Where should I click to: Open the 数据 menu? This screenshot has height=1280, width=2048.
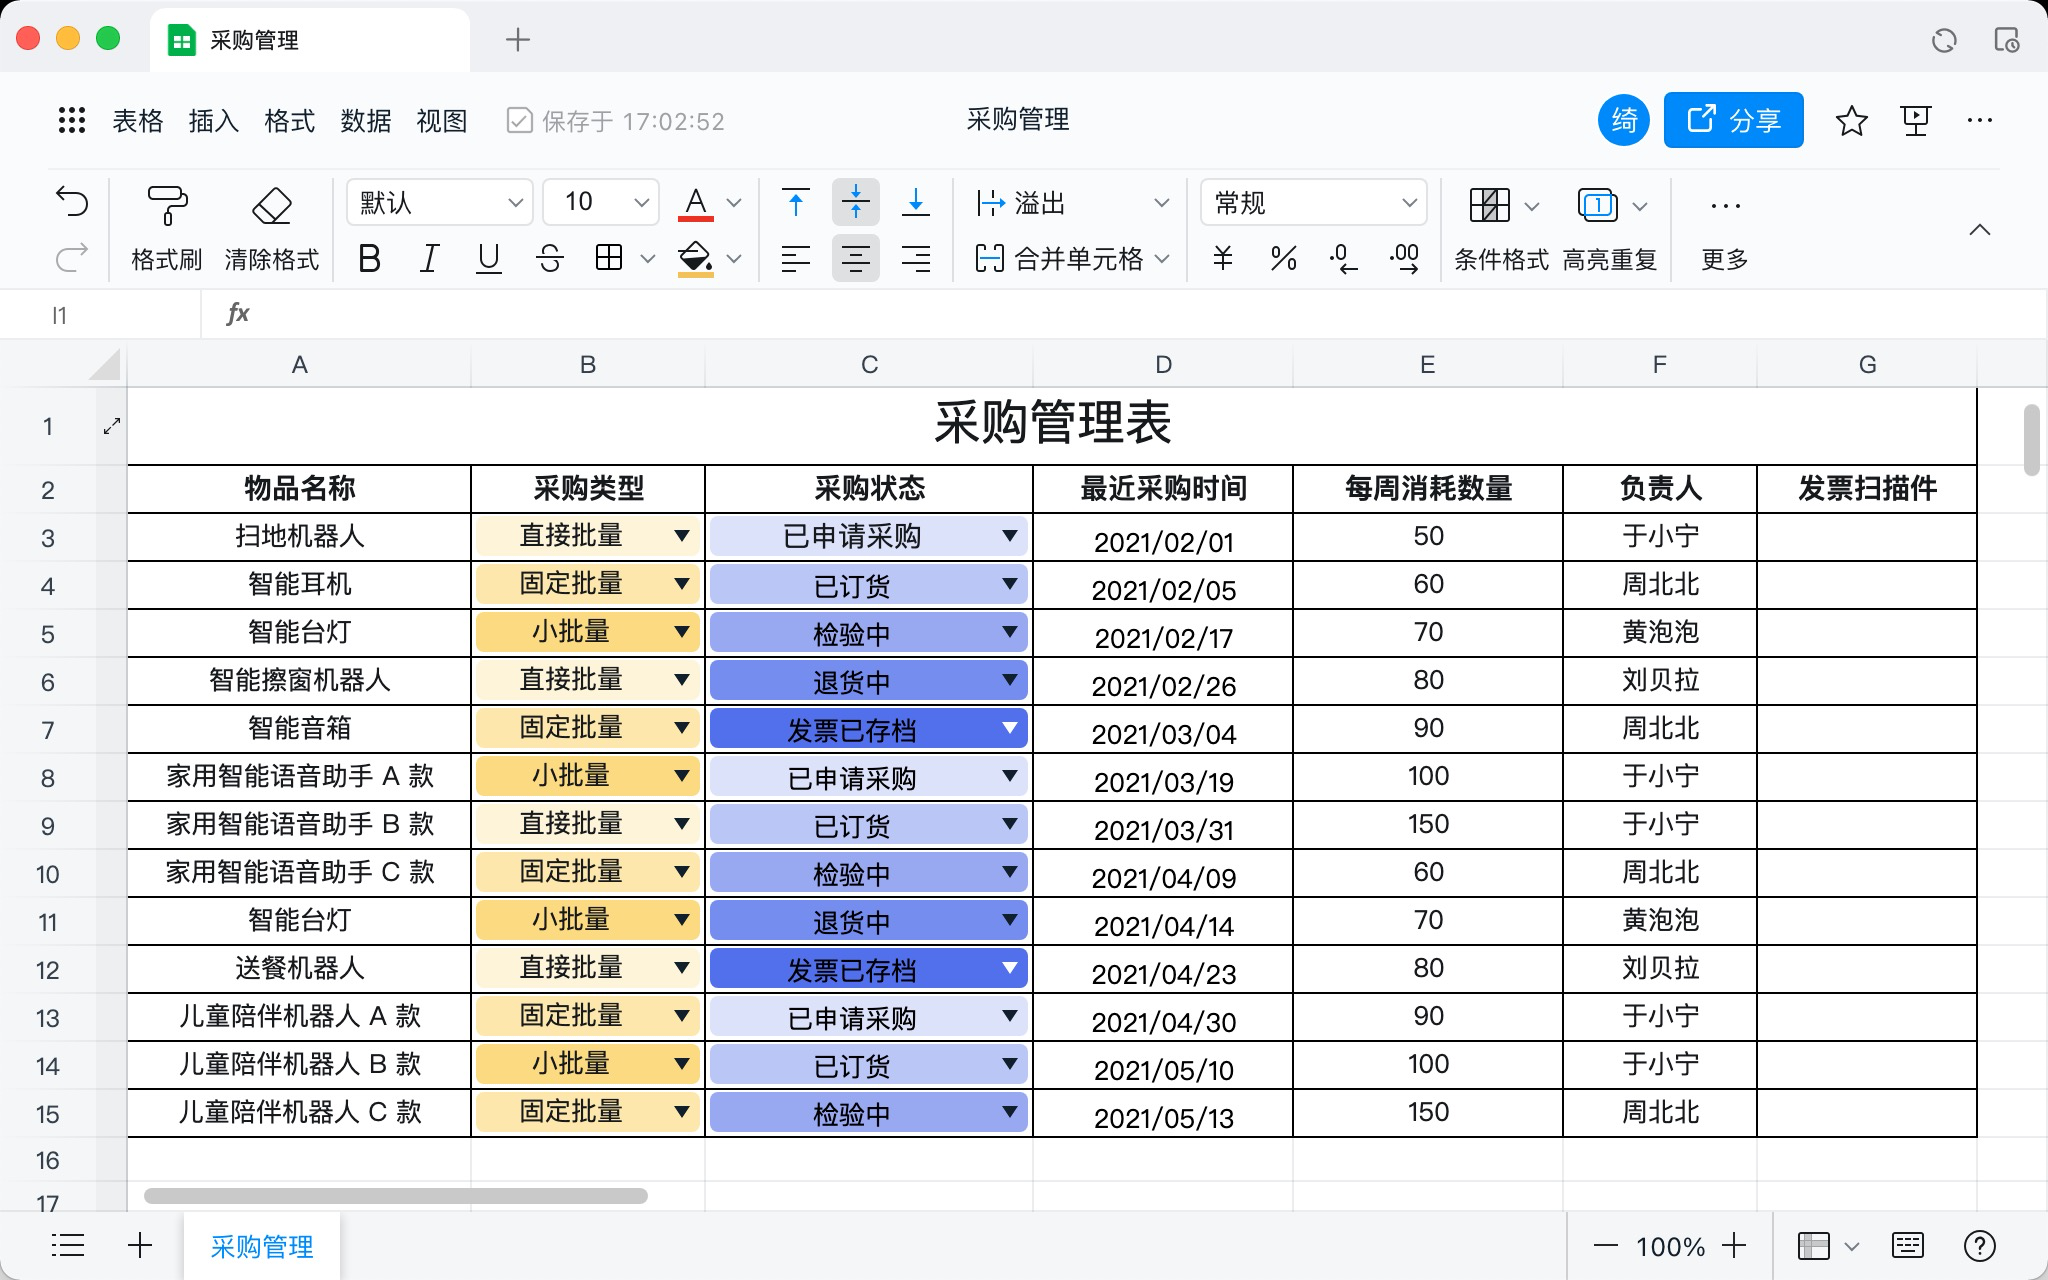point(365,120)
